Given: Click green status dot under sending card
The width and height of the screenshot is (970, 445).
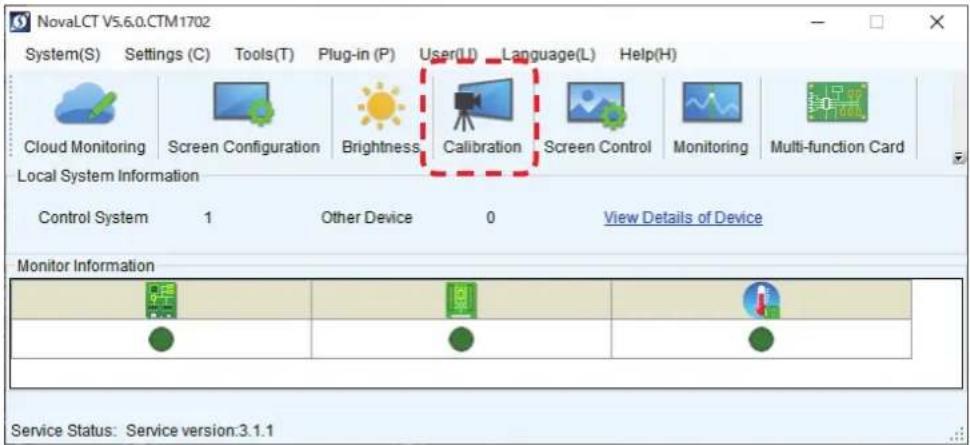Looking at the screenshot, I should point(161,339).
